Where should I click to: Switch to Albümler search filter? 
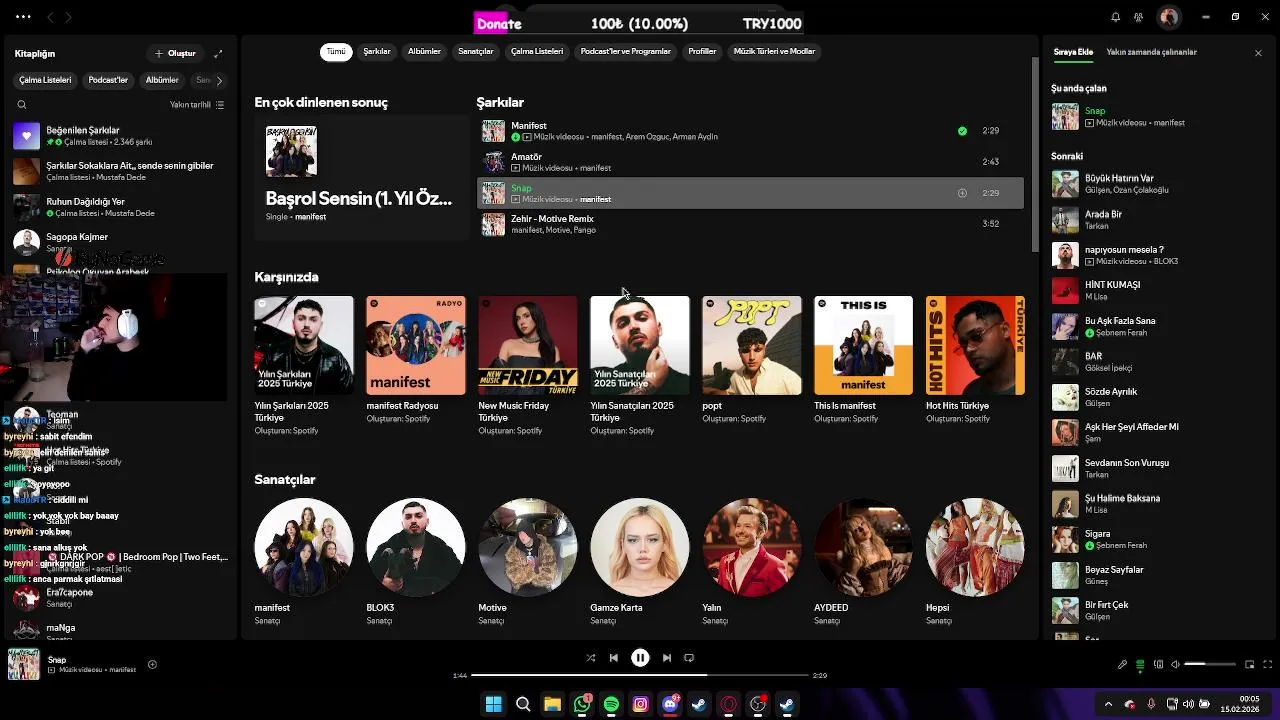[424, 52]
